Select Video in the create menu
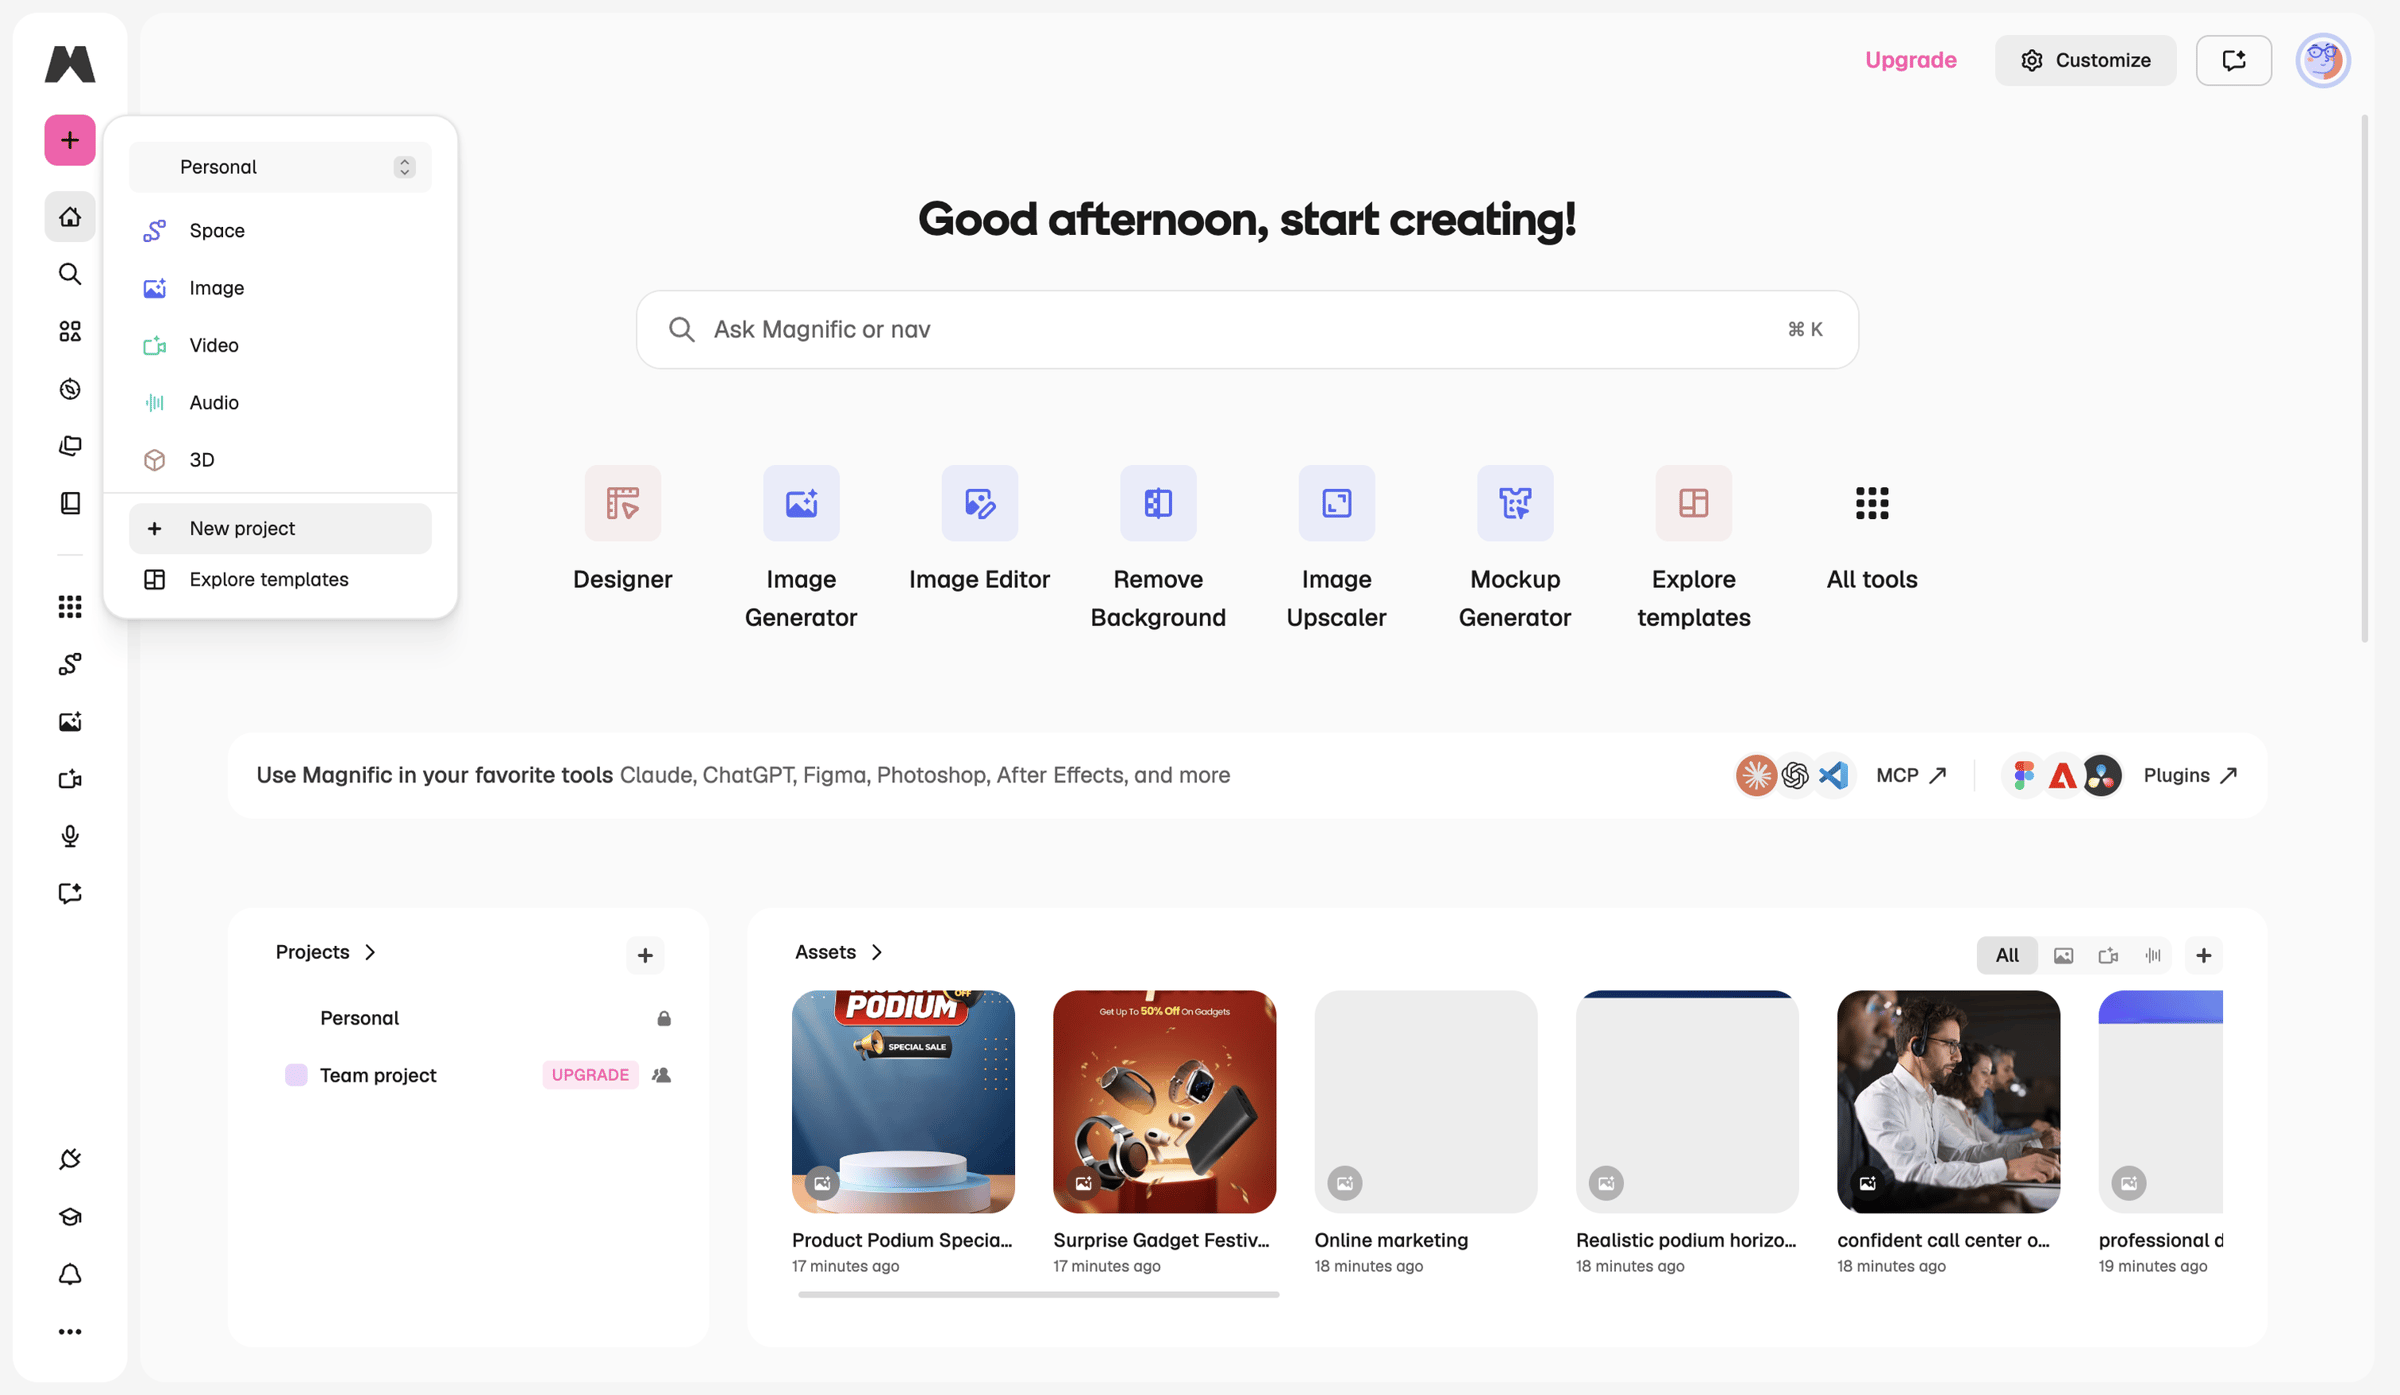This screenshot has height=1395, width=2400. coord(280,345)
